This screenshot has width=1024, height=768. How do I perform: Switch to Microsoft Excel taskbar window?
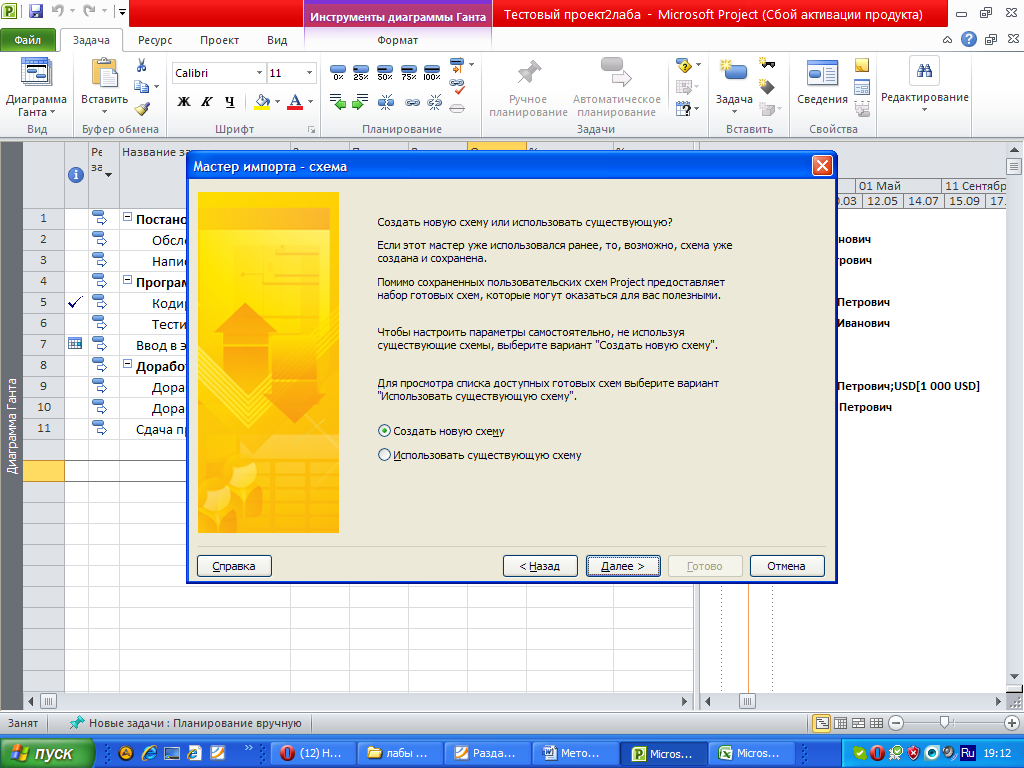tap(751, 753)
